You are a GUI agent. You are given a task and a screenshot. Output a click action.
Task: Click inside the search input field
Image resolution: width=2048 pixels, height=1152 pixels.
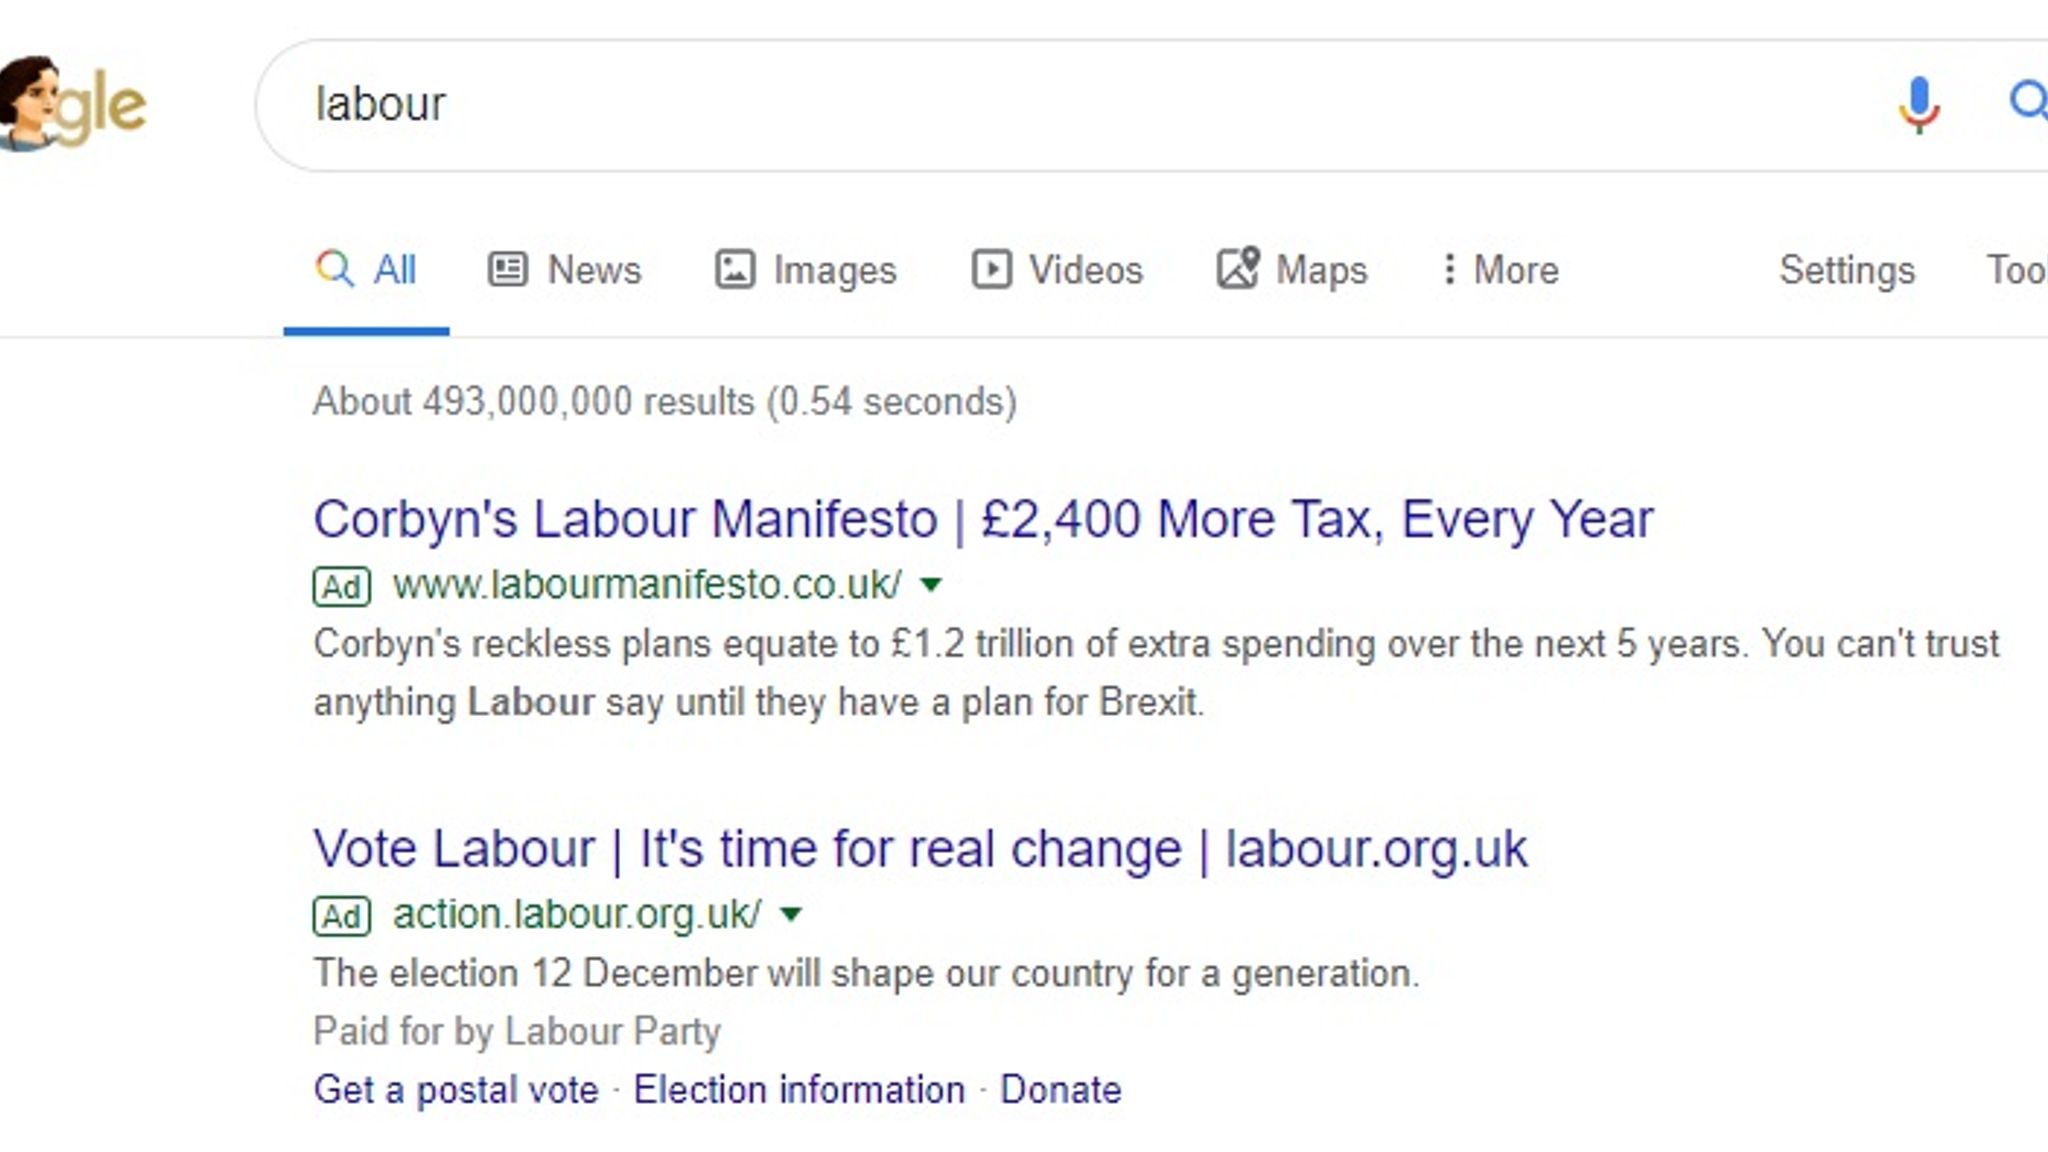(x=800, y=101)
